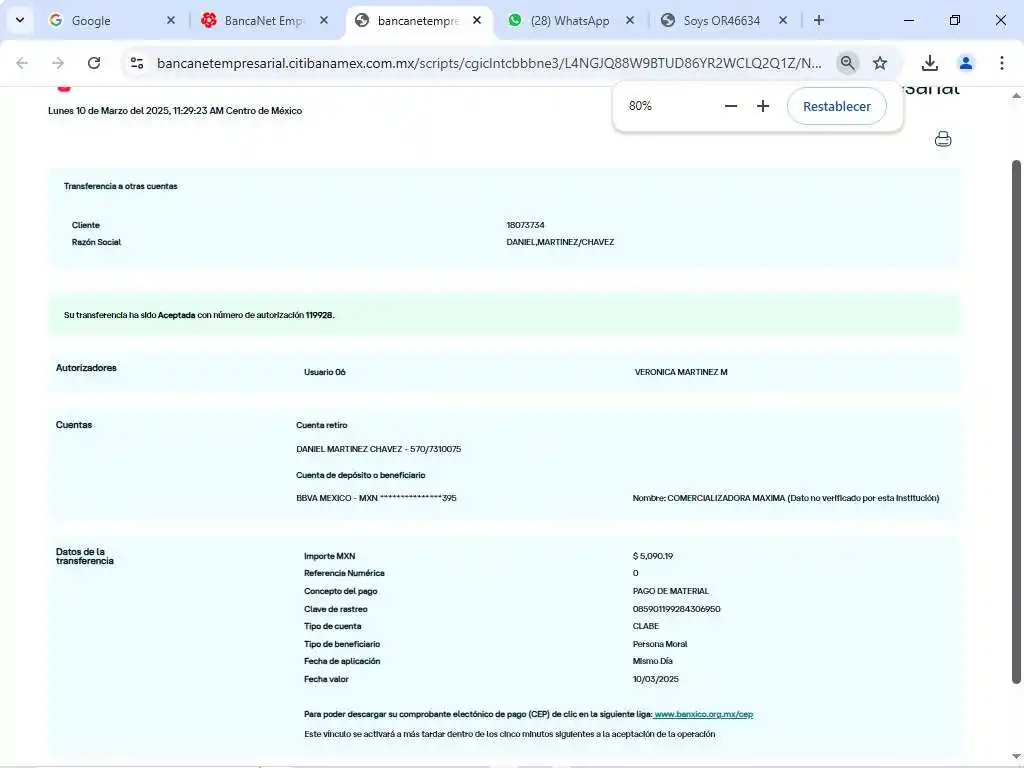The image size is (1024, 768).
Task: Reload the page with the refresh icon
Action: (94, 63)
